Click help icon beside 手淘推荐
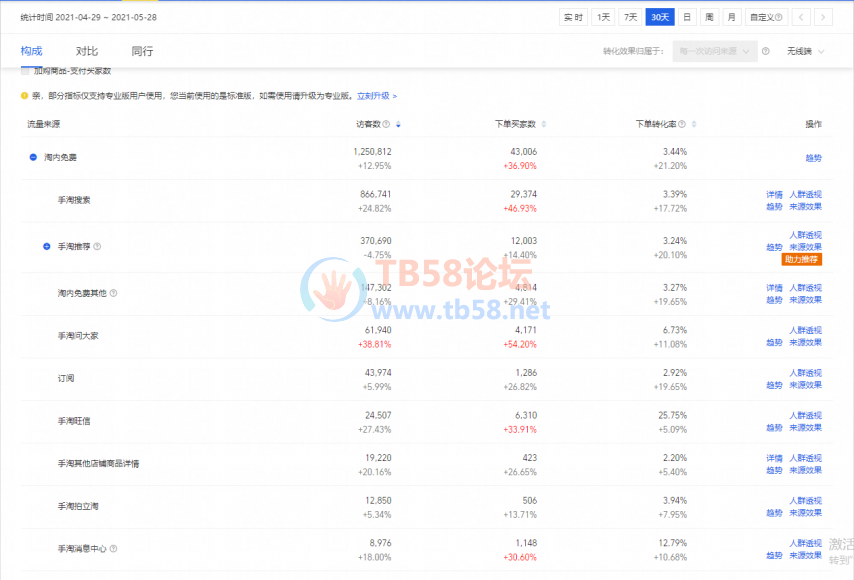Screen dimensions: 854x580 [x=97, y=246]
